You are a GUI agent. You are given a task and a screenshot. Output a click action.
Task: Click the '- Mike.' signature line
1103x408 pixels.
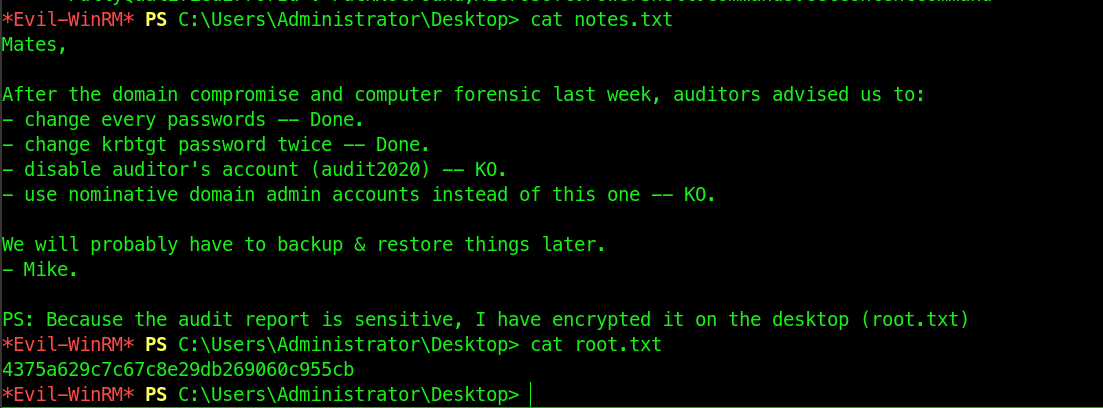[x=40, y=269]
